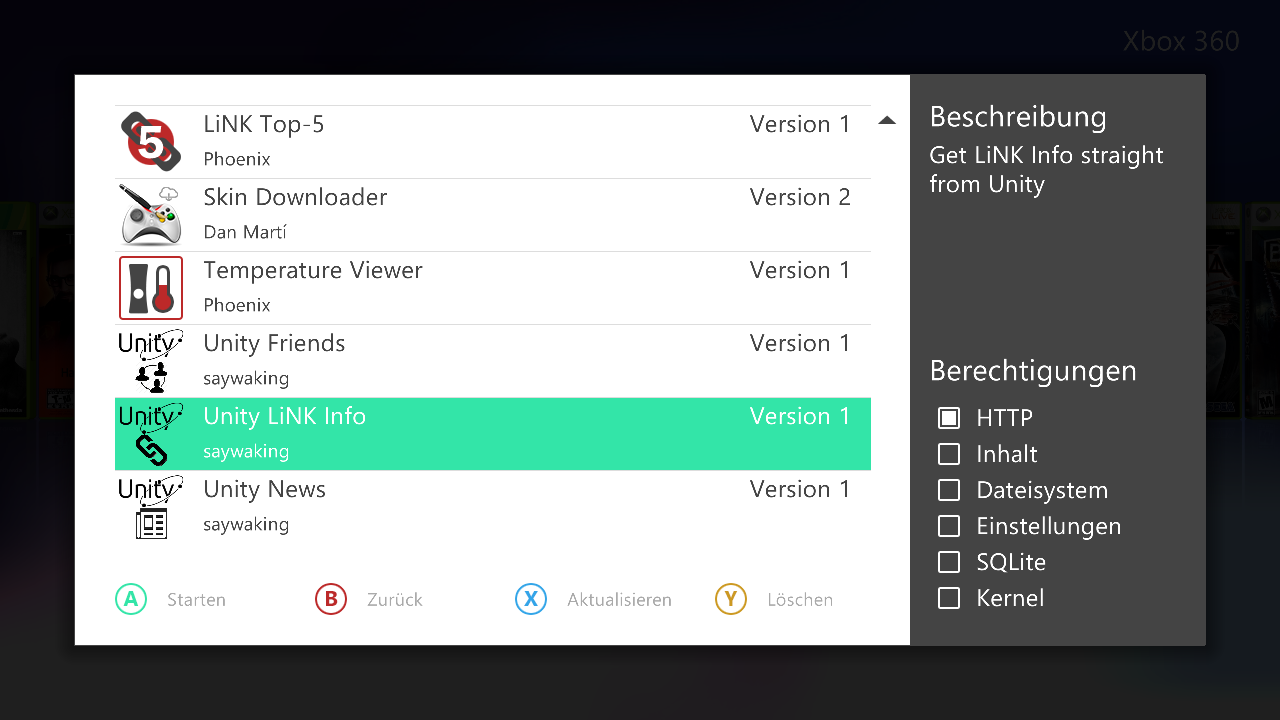Click the Dateisystem permission label
1280x720 pixels.
(x=1042, y=490)
